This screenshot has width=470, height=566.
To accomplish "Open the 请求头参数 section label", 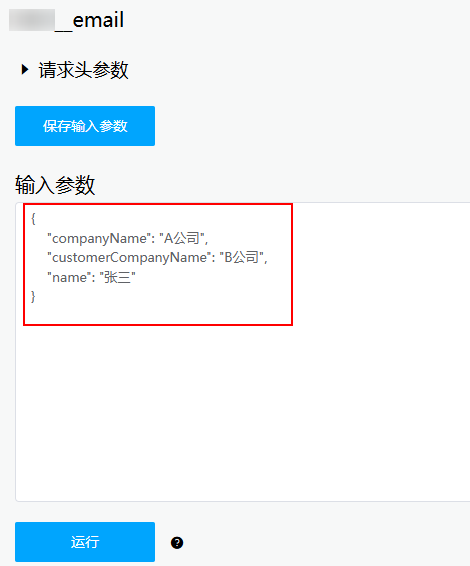I will coord(83,70).
